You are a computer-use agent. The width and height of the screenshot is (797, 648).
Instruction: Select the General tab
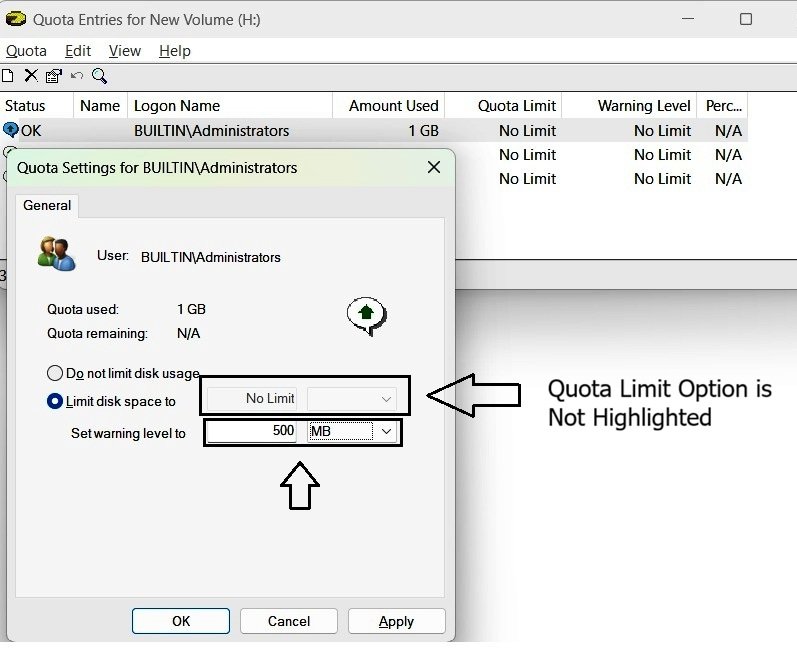pyautogui.click(x=47, y=205)
